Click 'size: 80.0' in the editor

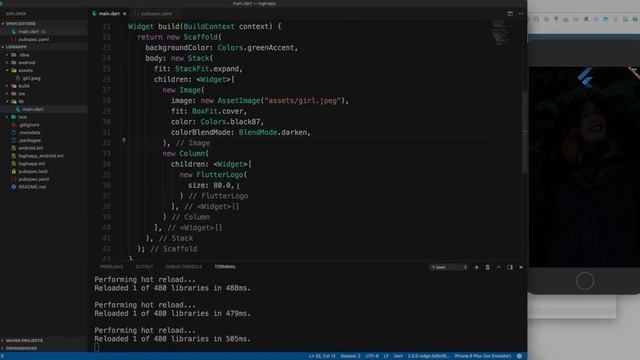coord(209,186)
